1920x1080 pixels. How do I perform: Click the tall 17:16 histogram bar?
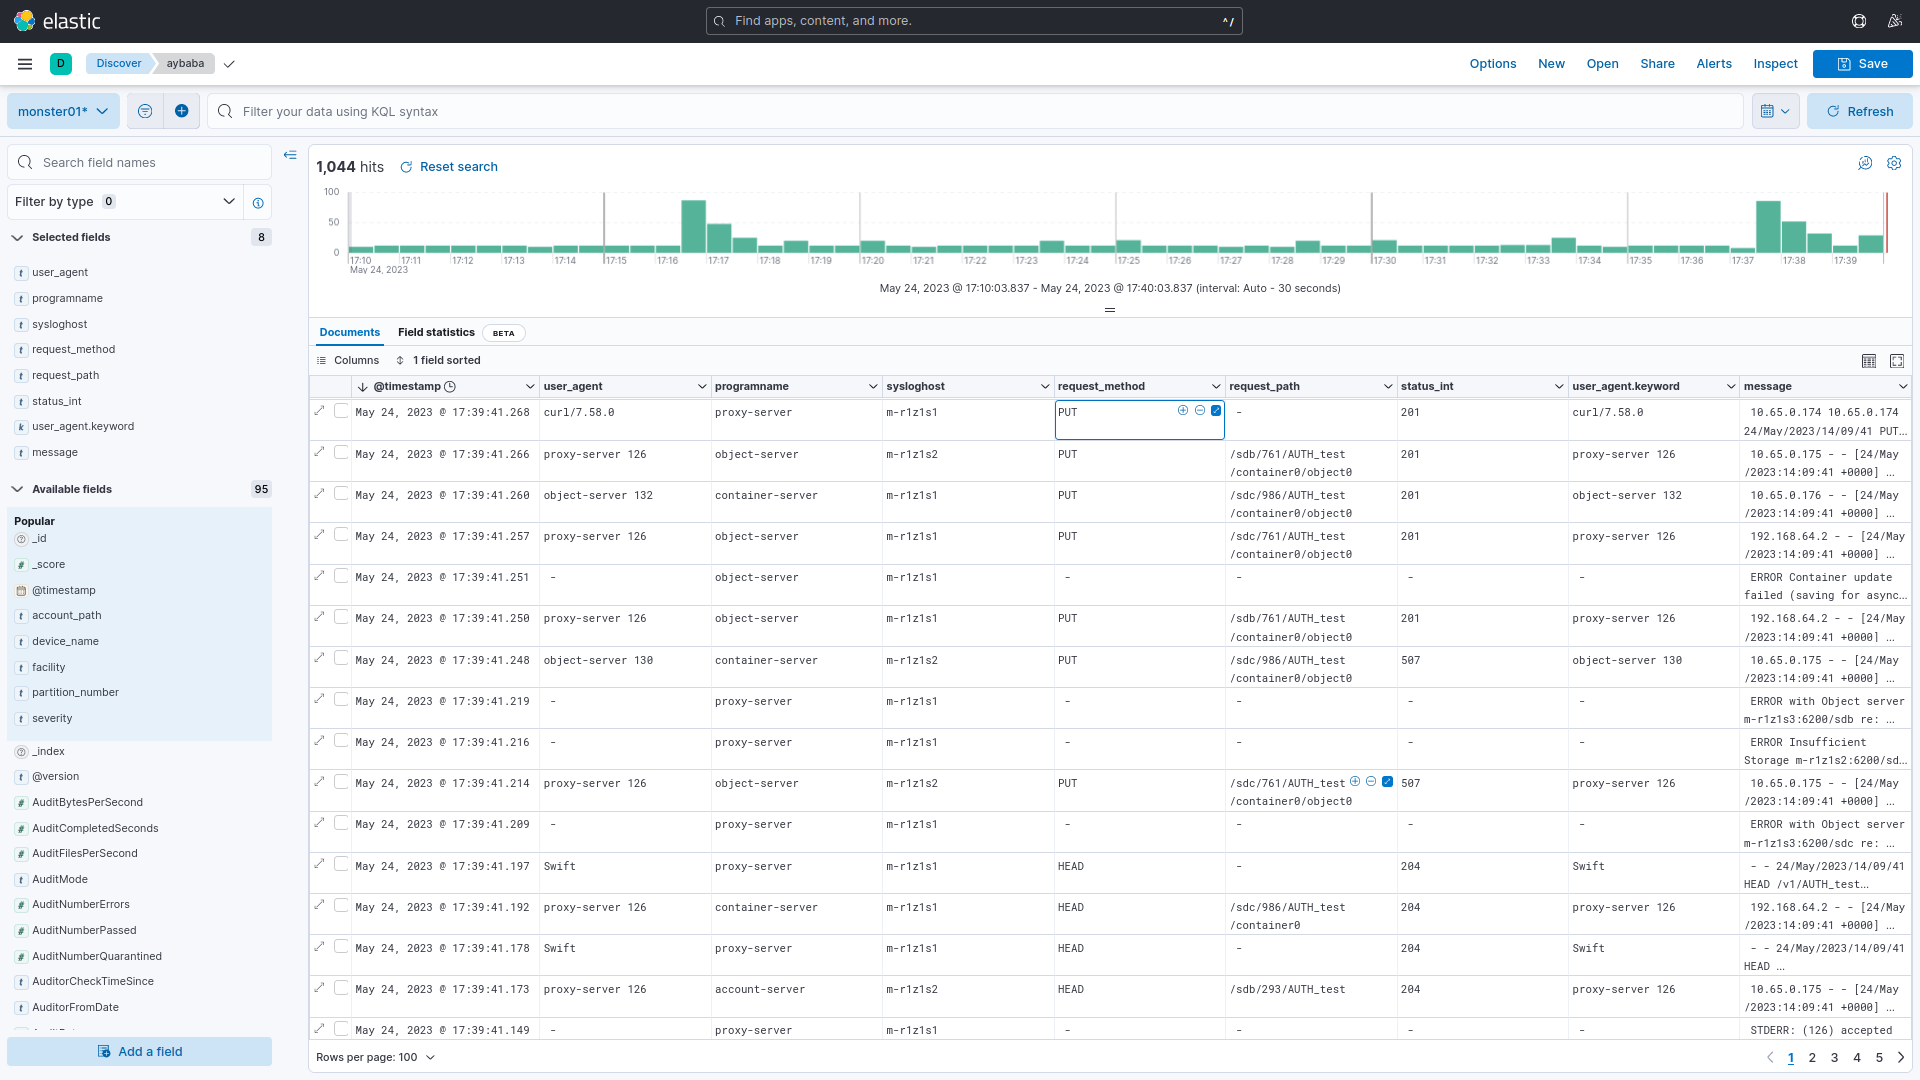pyautogui.click(x=693, y=226)
